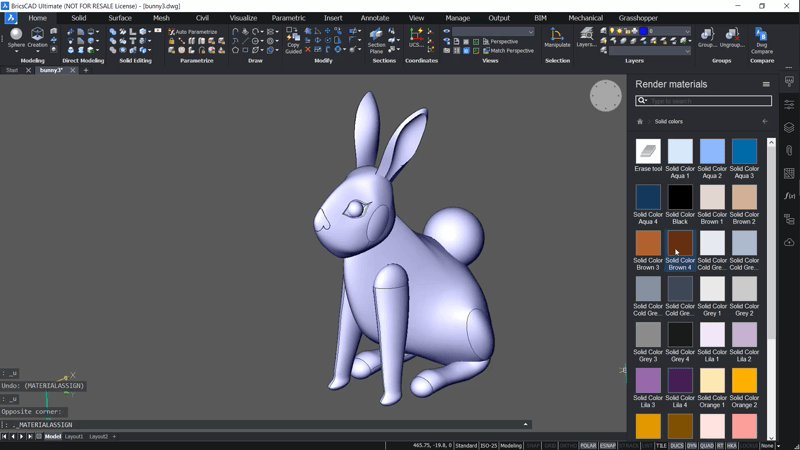Launch Dwg Compare
Screen dimensions: 800x450
(x=762, y=41)
